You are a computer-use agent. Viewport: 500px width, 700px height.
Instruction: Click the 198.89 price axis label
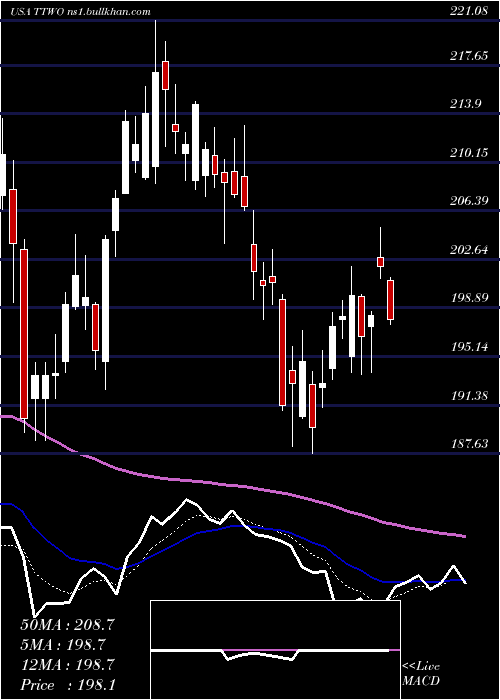(468, 298)
